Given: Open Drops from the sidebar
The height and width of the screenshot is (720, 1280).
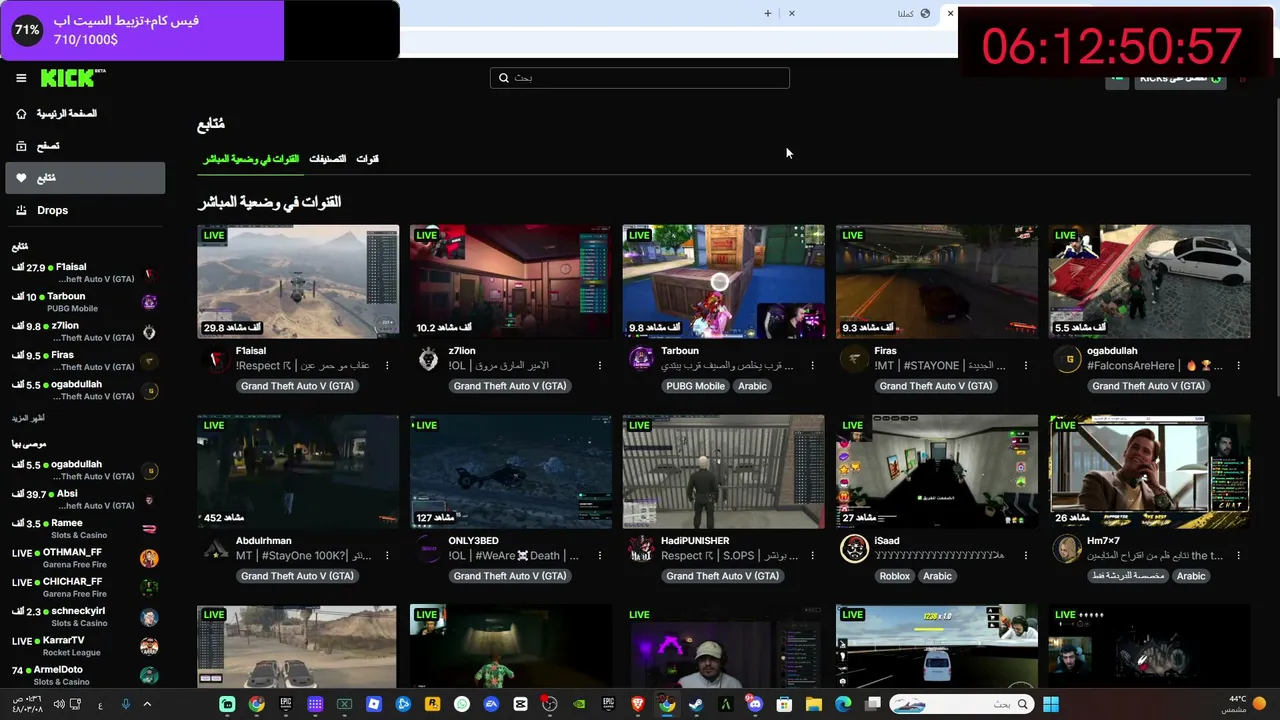Looking at the screenshot, I should pyautogui.click(x=85, y=210).
